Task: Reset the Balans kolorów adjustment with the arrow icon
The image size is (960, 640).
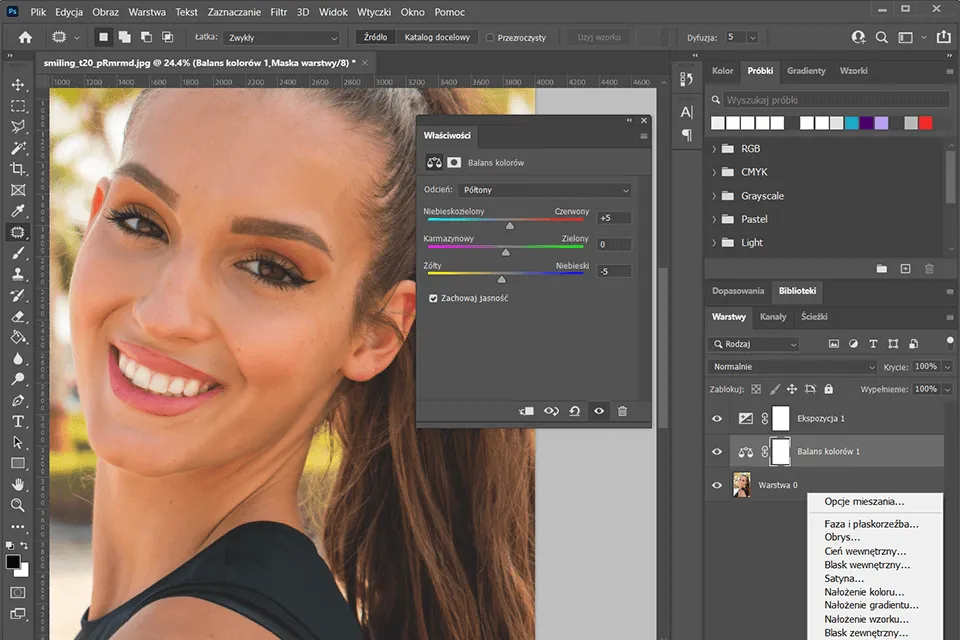Action: 575,410
